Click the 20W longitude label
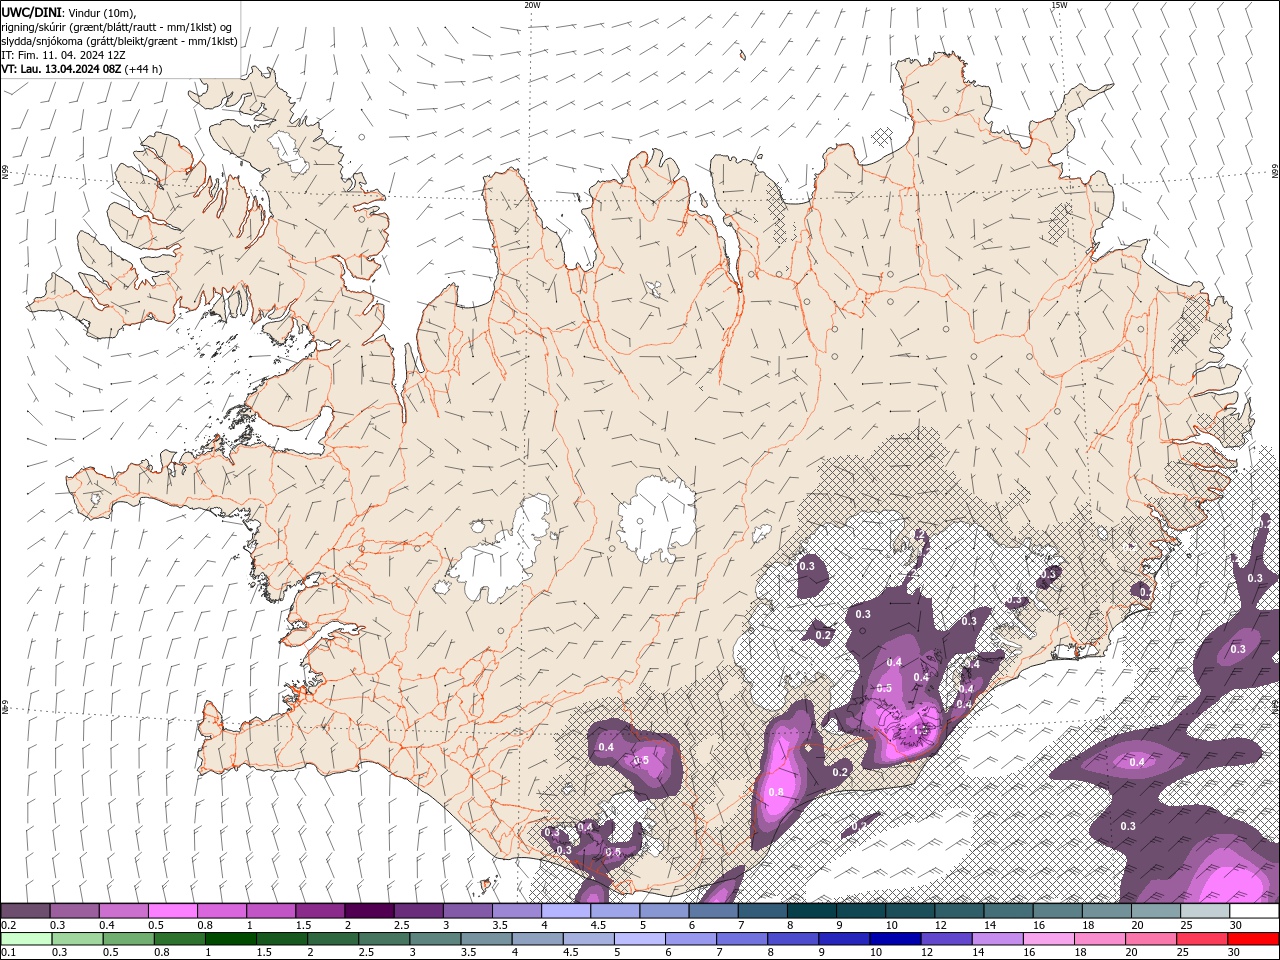 (533, 5)
